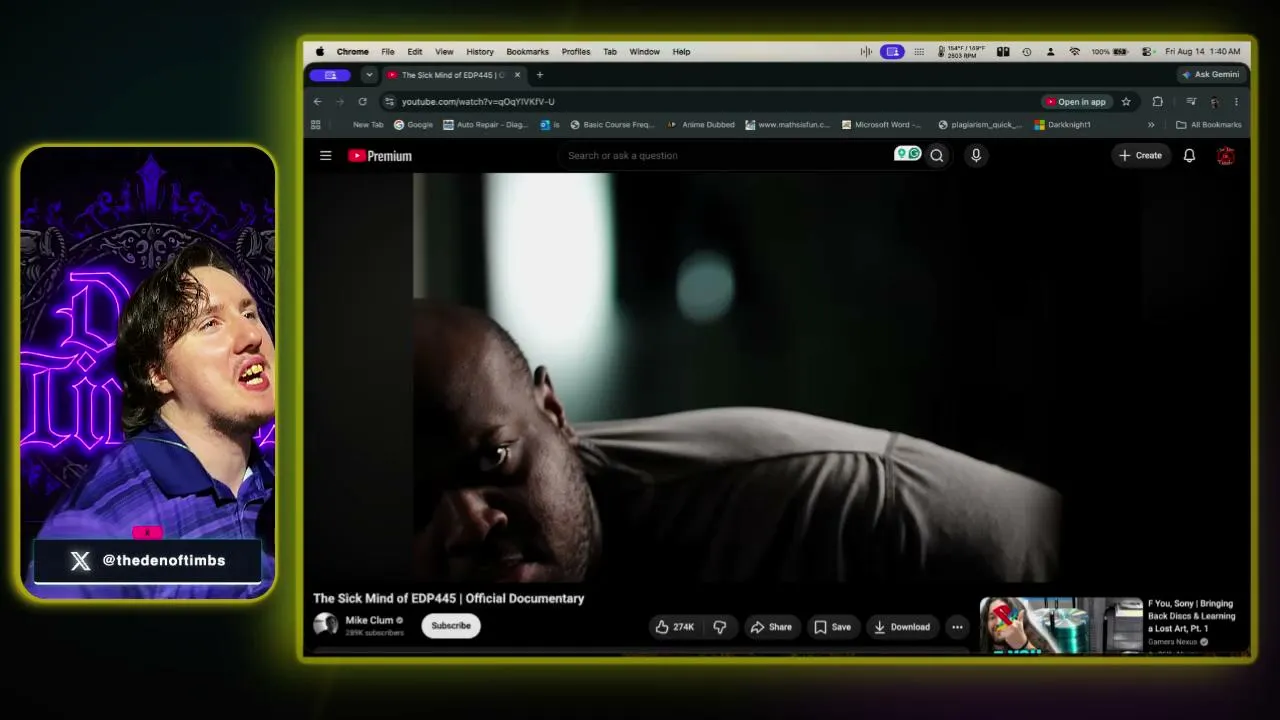Subscribe to Mike Clum
1280x720 pixels.
click(x=451, y=626)
